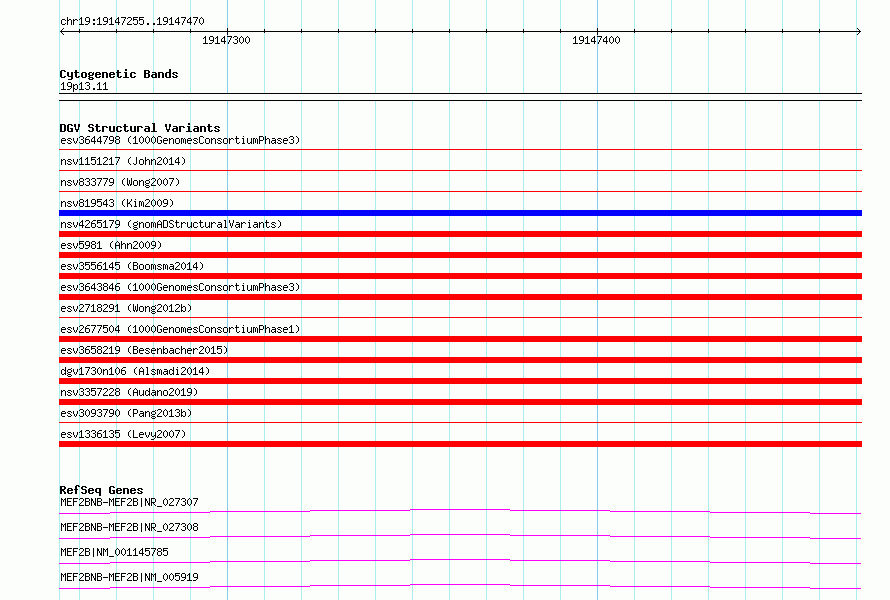Screen dimensions: 890x600
Task: Click the right arrow of the ruler
Action: (x=859, y=31)
